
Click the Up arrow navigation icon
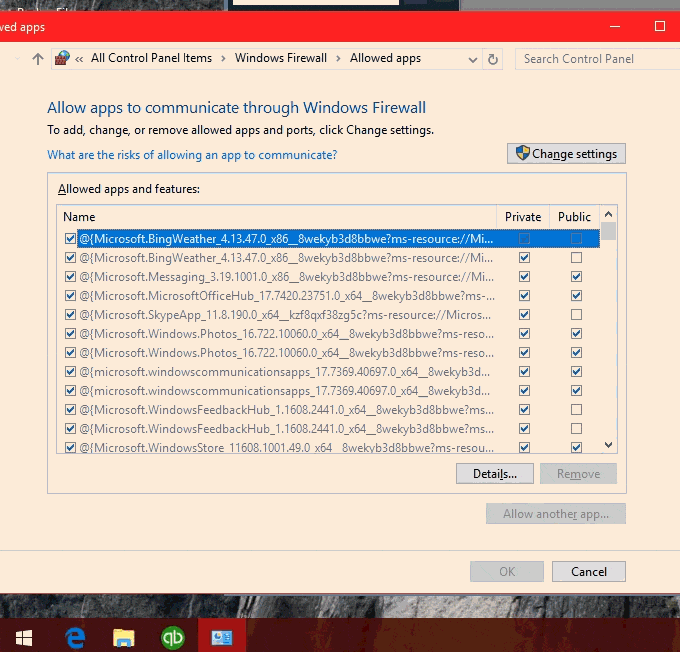click(38, 59)
